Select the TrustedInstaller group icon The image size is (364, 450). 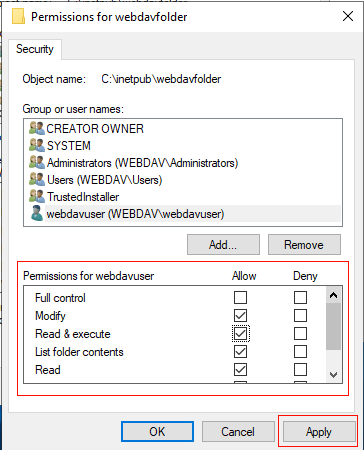pos(37,196)
